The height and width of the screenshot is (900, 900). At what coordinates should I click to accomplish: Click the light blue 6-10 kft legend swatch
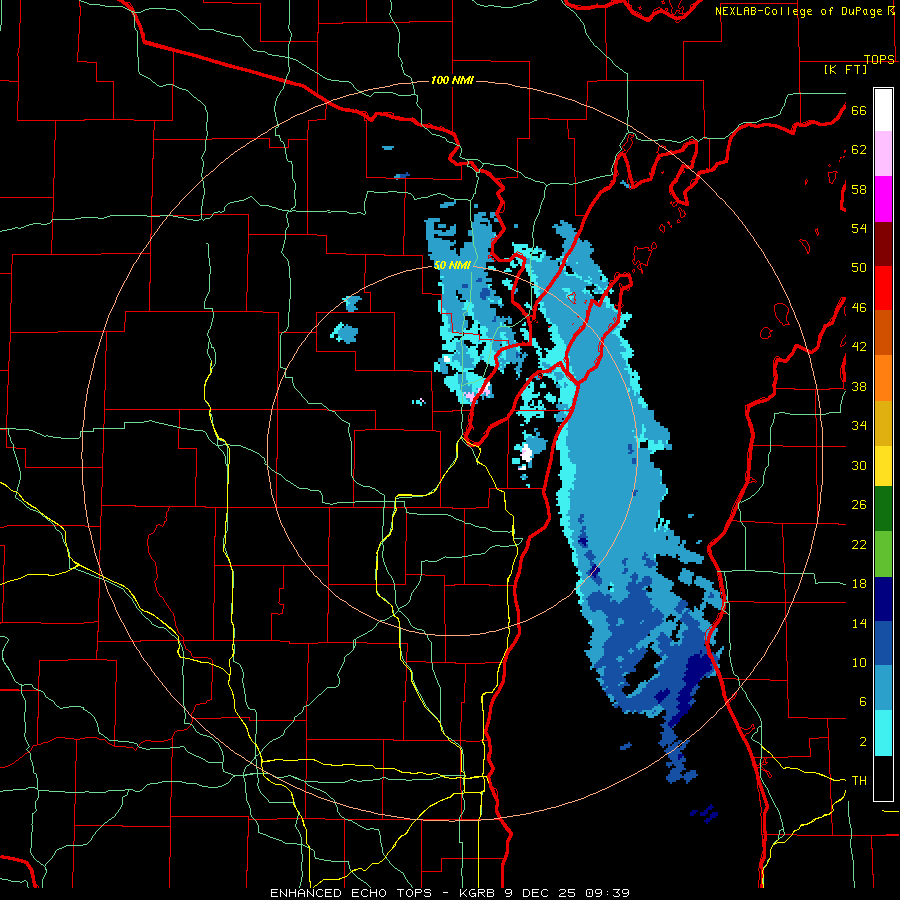[883, 688]
